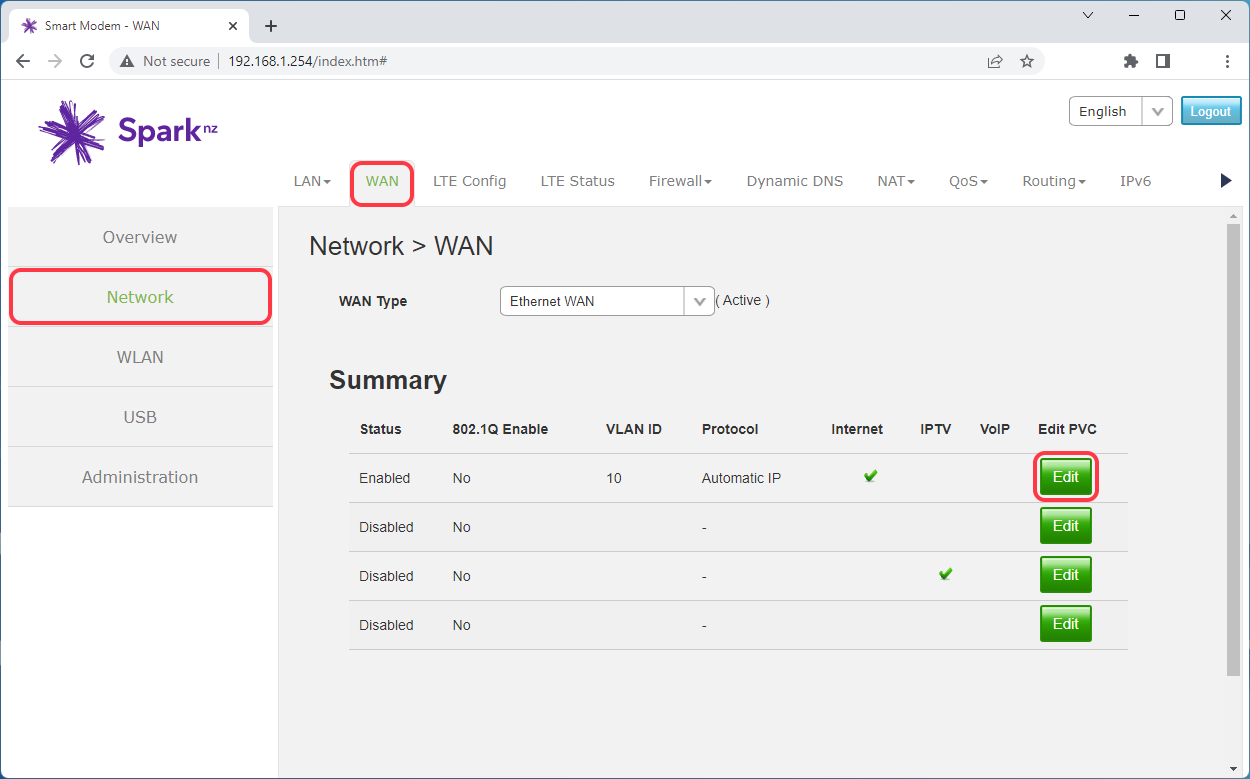The width and height of the screenshot is (1250, 779).
Task: Open the WAN Type dropdown
Action: point(606,301)
